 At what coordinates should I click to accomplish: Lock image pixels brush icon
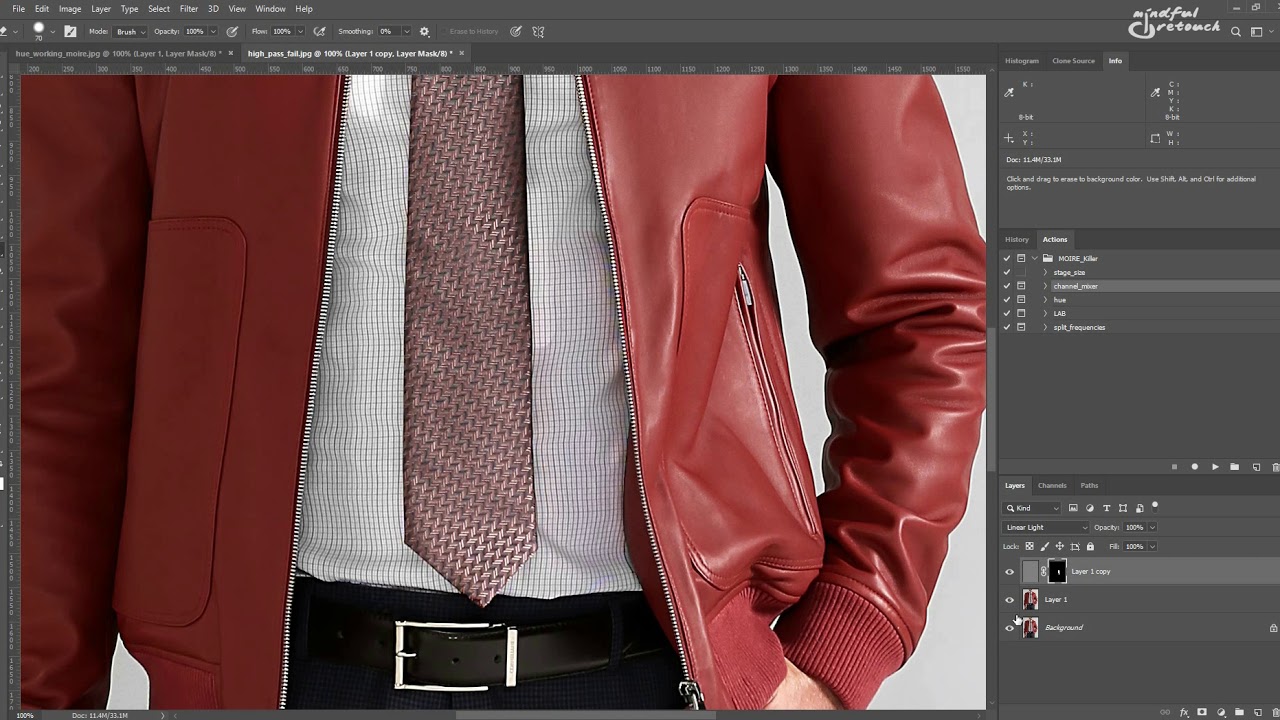point(1045,546)
